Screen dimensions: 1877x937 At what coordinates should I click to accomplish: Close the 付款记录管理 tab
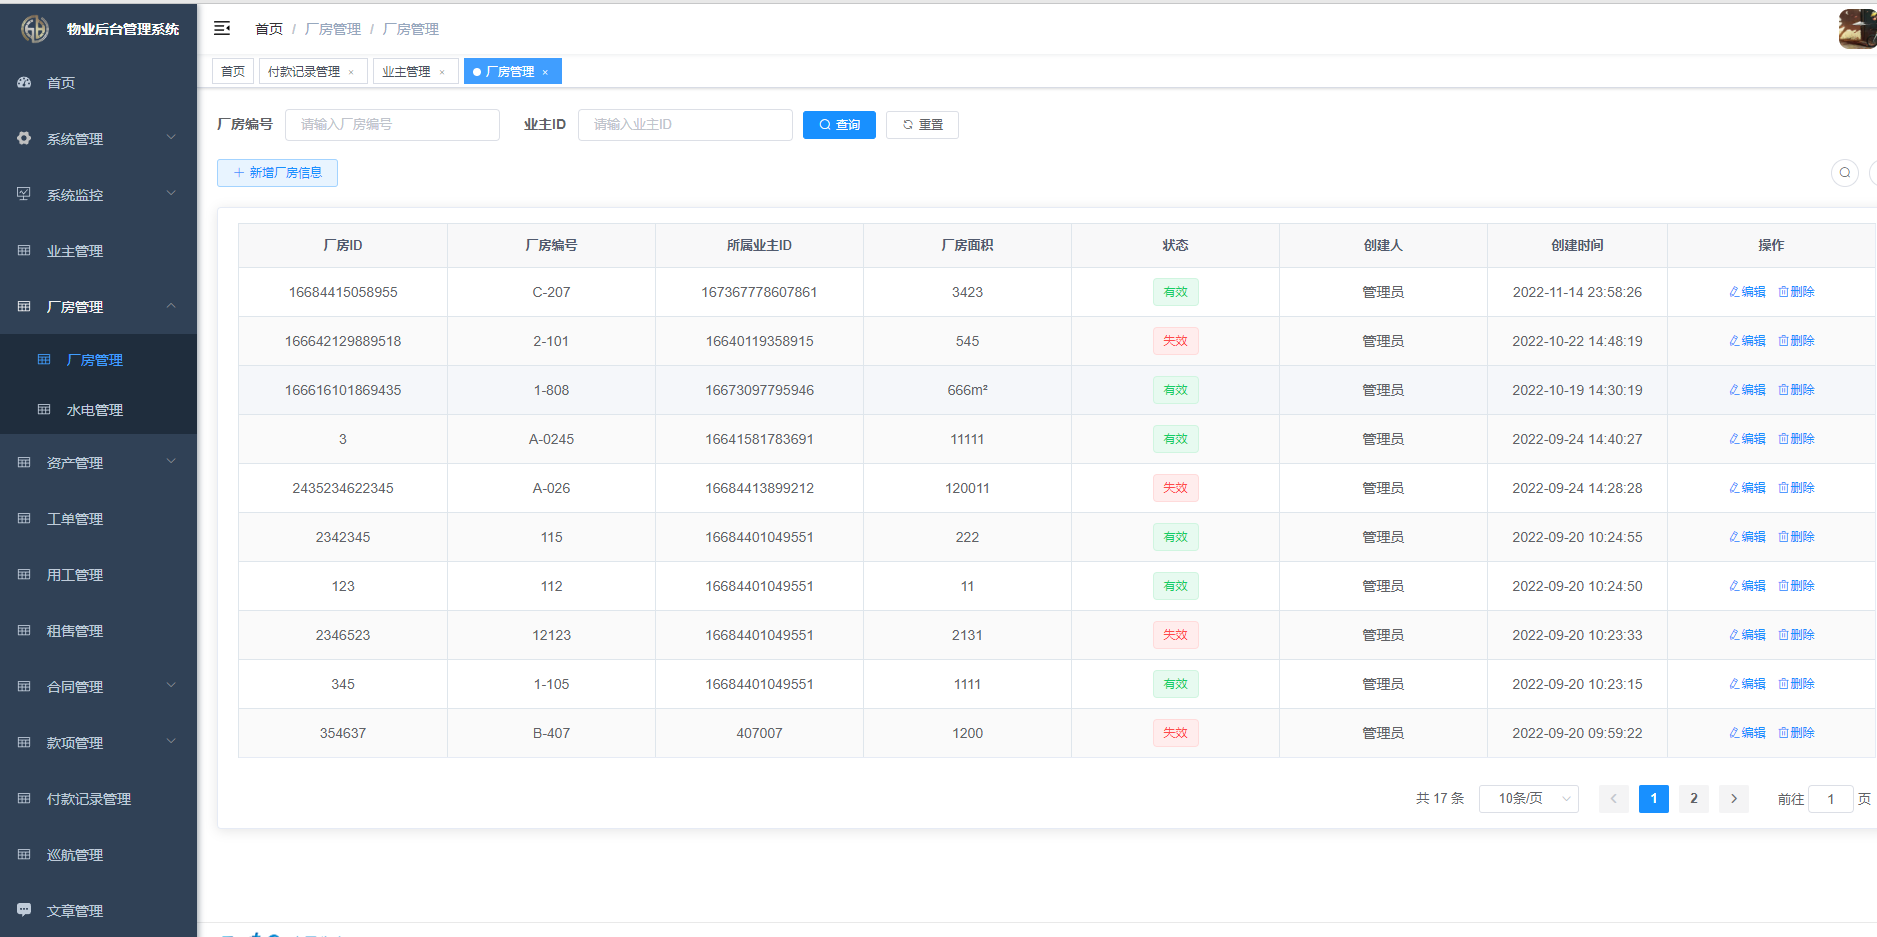pos(351,72)
